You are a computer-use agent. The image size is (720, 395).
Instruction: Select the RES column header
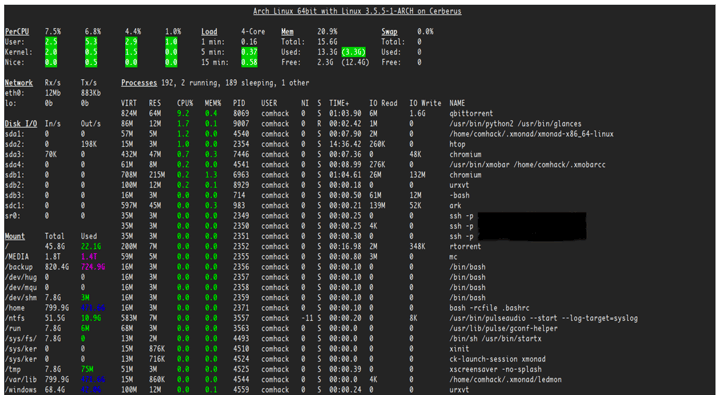tap(155, 103)
